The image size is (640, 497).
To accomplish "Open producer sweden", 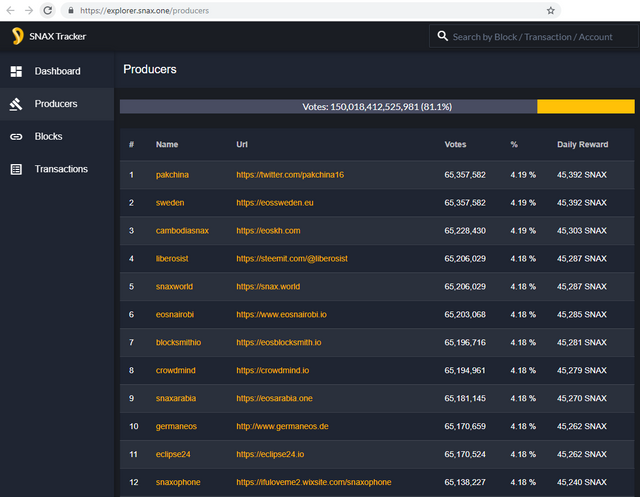I will 170,203.
